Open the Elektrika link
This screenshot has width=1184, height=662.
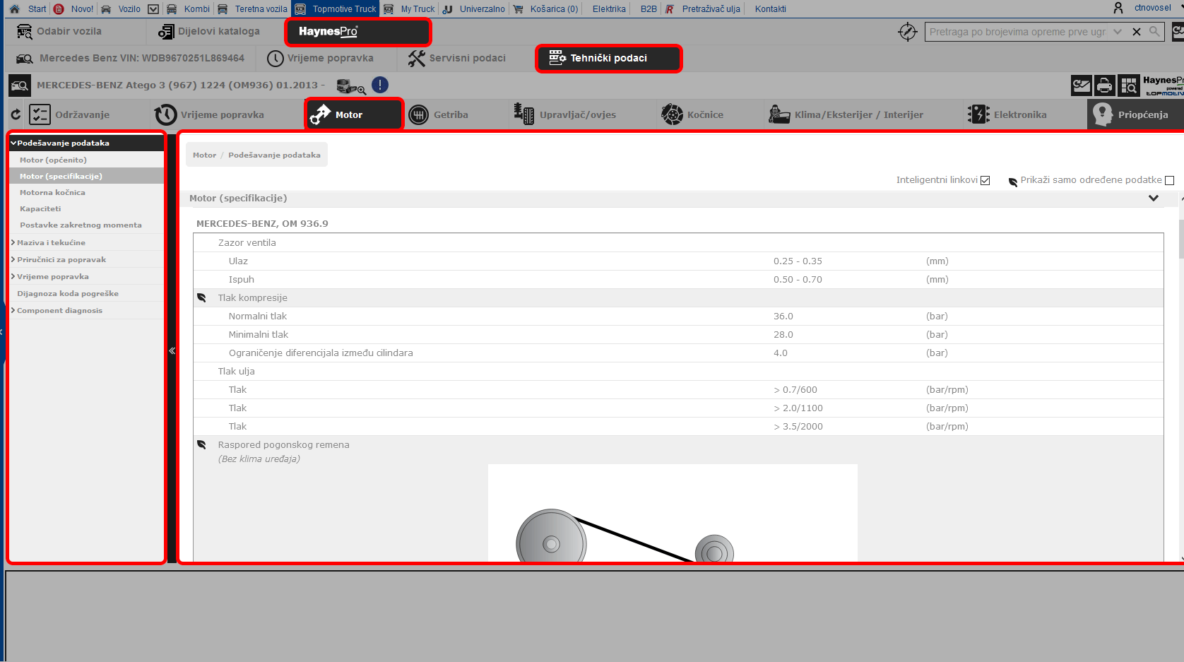[609, 9]
